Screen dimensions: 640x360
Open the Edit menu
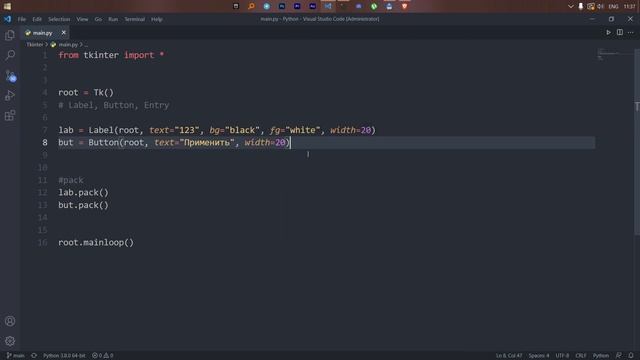pos(37,19)
